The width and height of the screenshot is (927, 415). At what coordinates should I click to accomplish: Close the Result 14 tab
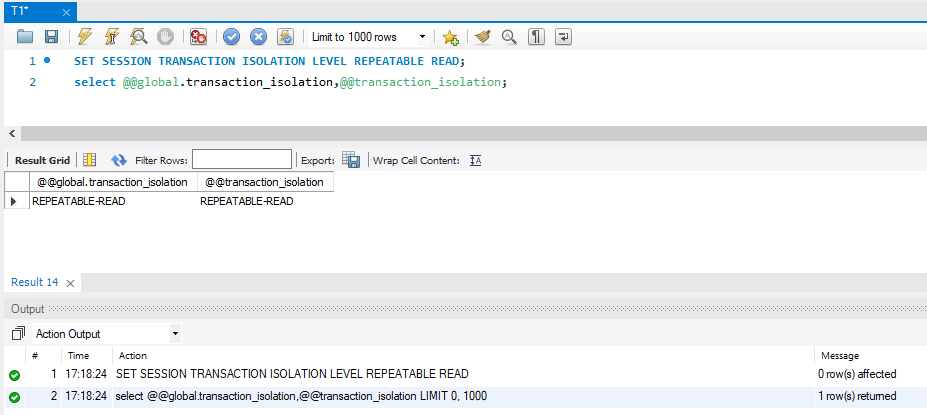coord(70,284)
